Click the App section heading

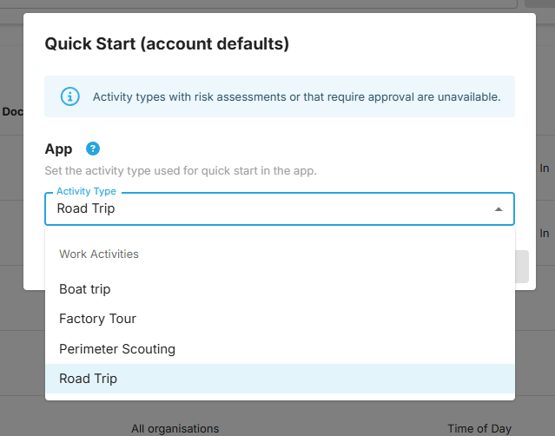pos(58,149)
